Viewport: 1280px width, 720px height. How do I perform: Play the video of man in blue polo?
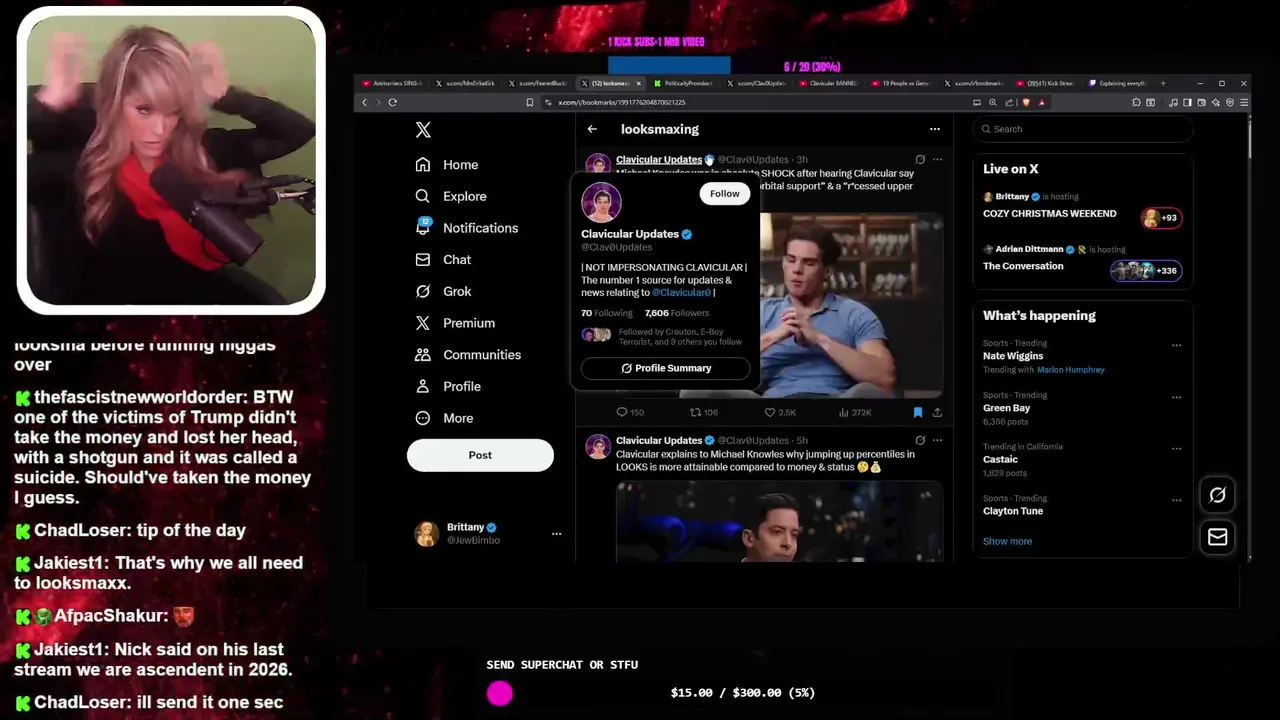(x=851, y=305)
